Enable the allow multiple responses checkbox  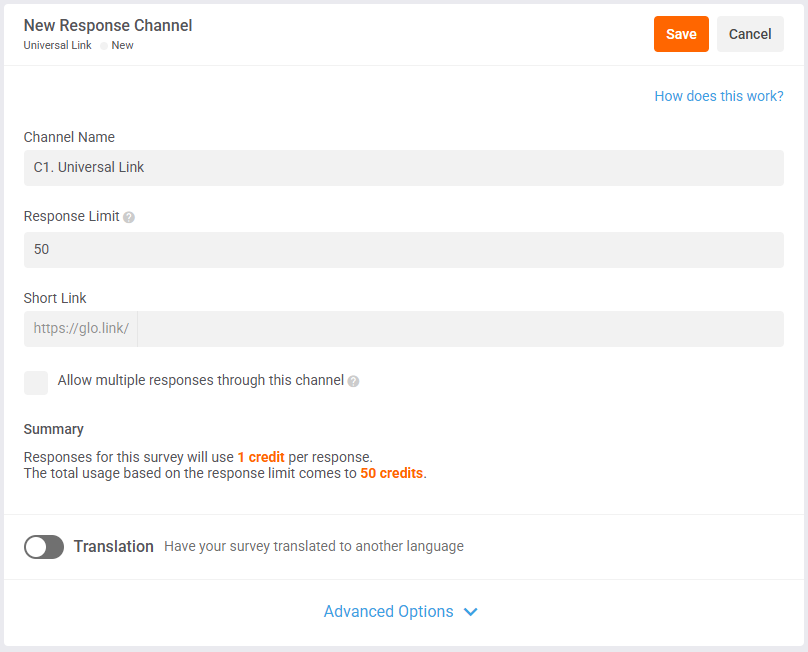[x=36, y=382]
